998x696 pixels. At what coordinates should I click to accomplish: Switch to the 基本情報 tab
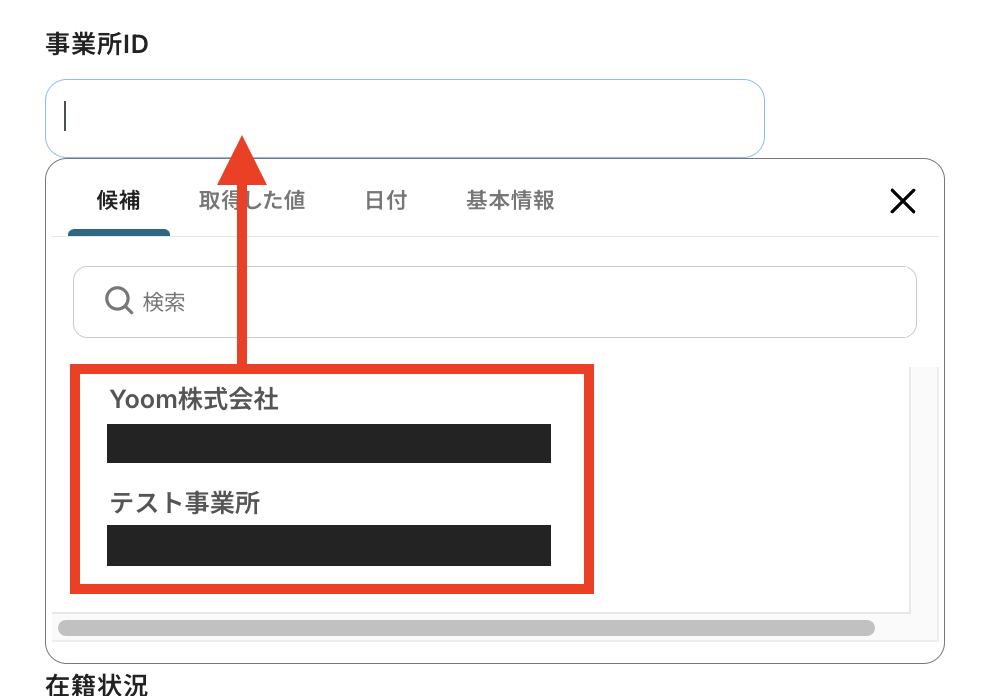(510, 200)
